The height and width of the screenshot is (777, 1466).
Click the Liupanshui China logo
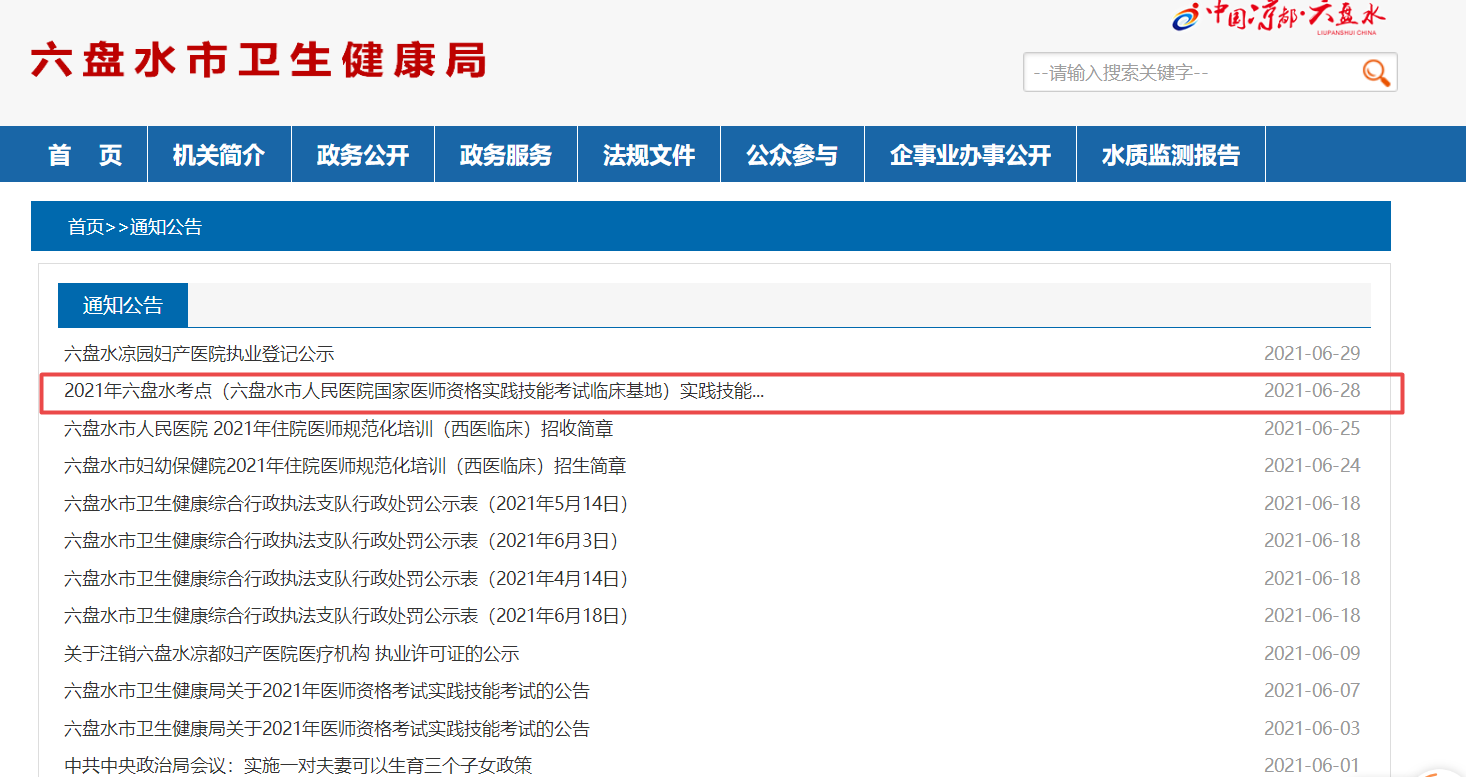[x=1278, y=17]
